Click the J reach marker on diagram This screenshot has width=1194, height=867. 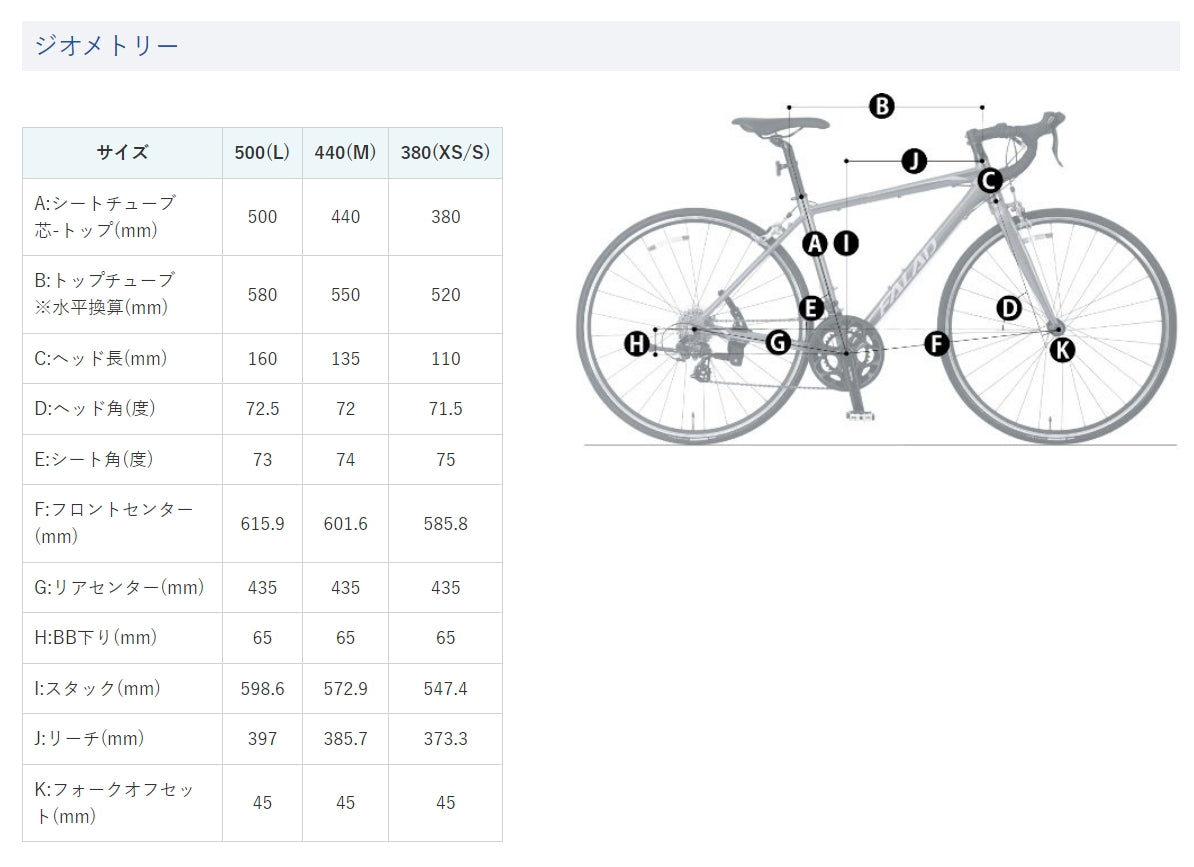(914, 160)
